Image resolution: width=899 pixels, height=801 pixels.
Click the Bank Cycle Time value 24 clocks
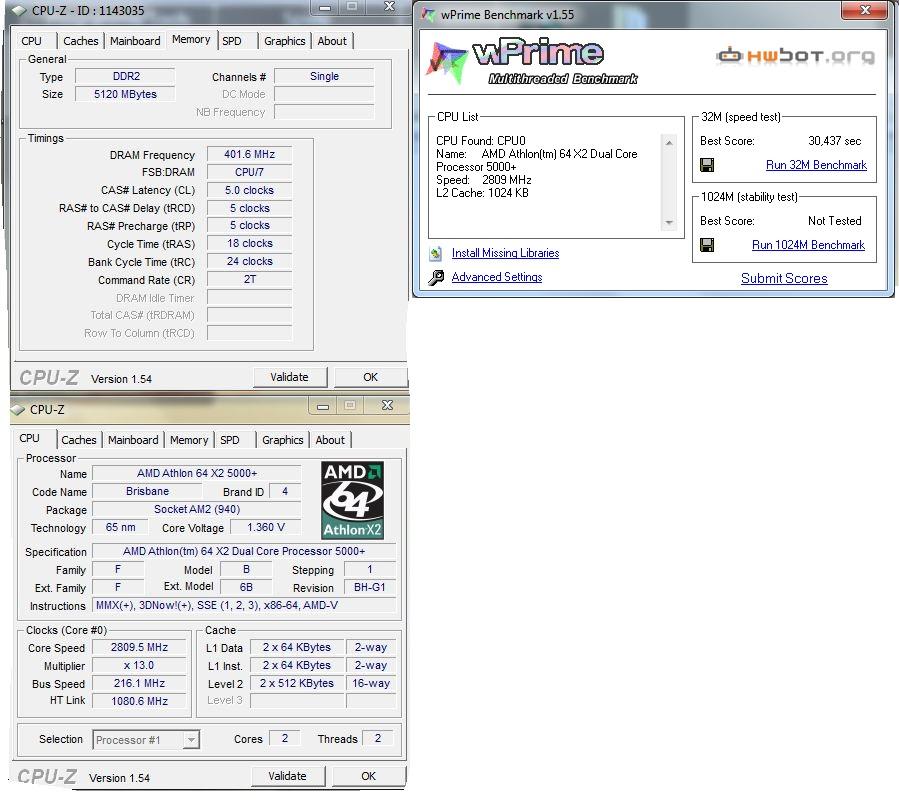click(x=249, y=261)
